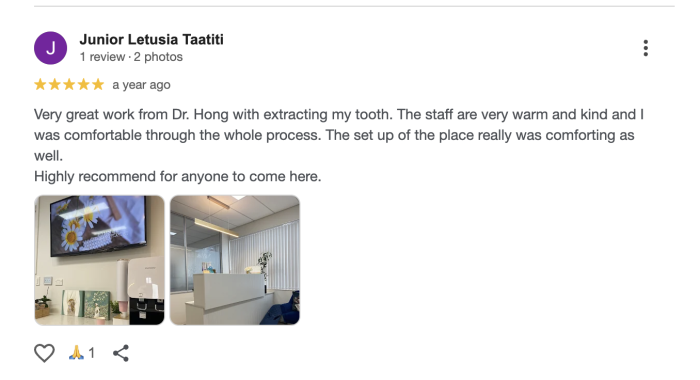Open reviewer name Junior Letusia Taatiti

(x=151, y=39)
